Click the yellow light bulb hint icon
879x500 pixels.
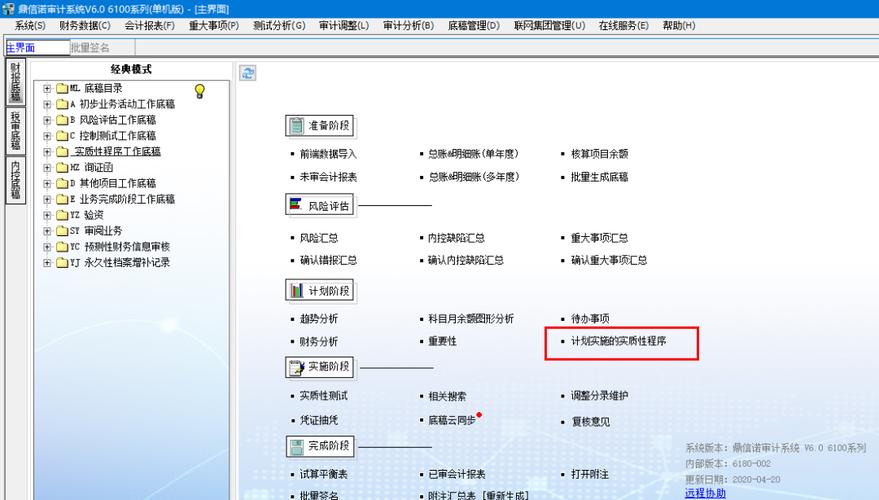pos(200,91)
